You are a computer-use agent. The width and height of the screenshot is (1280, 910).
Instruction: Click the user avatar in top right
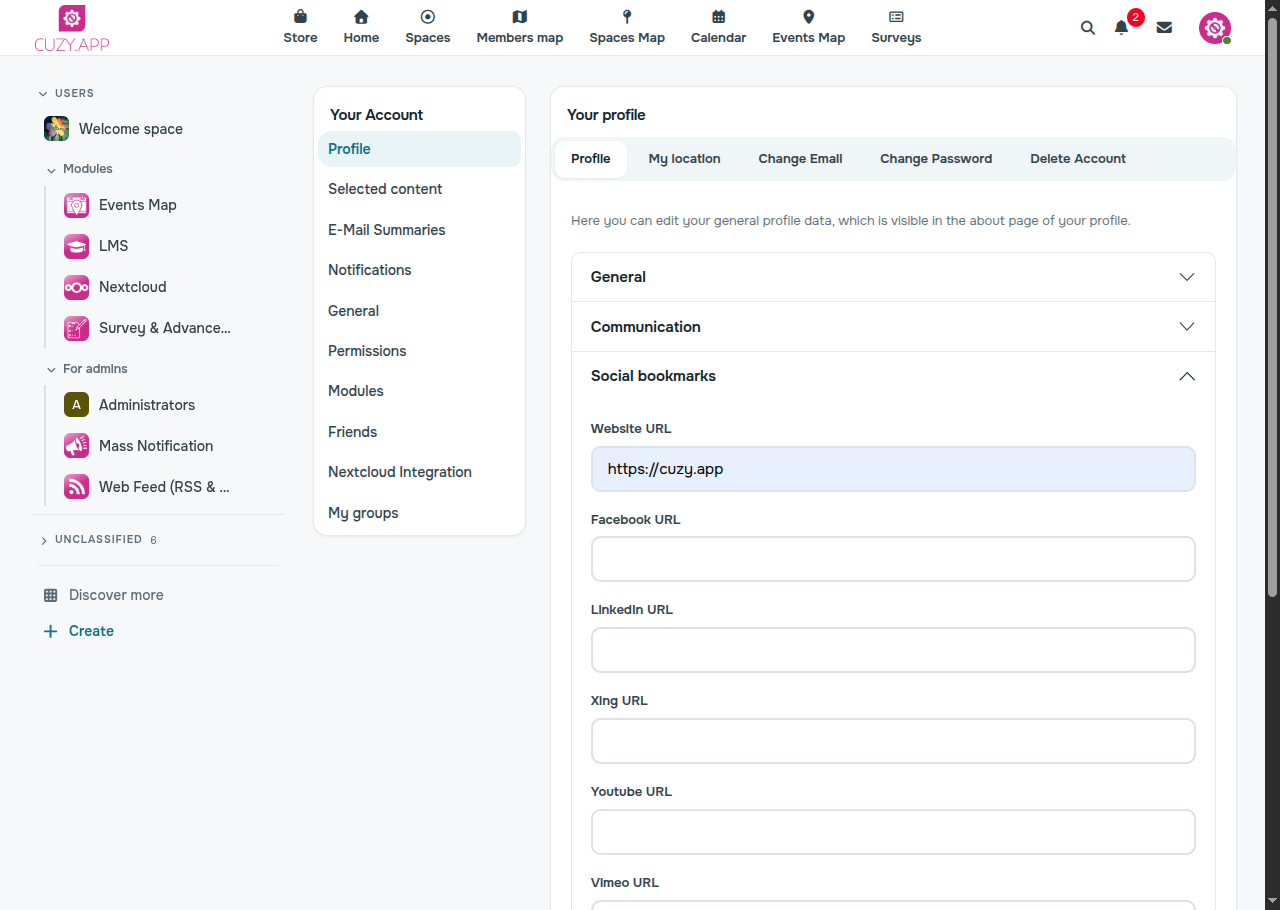[1215, 28]
